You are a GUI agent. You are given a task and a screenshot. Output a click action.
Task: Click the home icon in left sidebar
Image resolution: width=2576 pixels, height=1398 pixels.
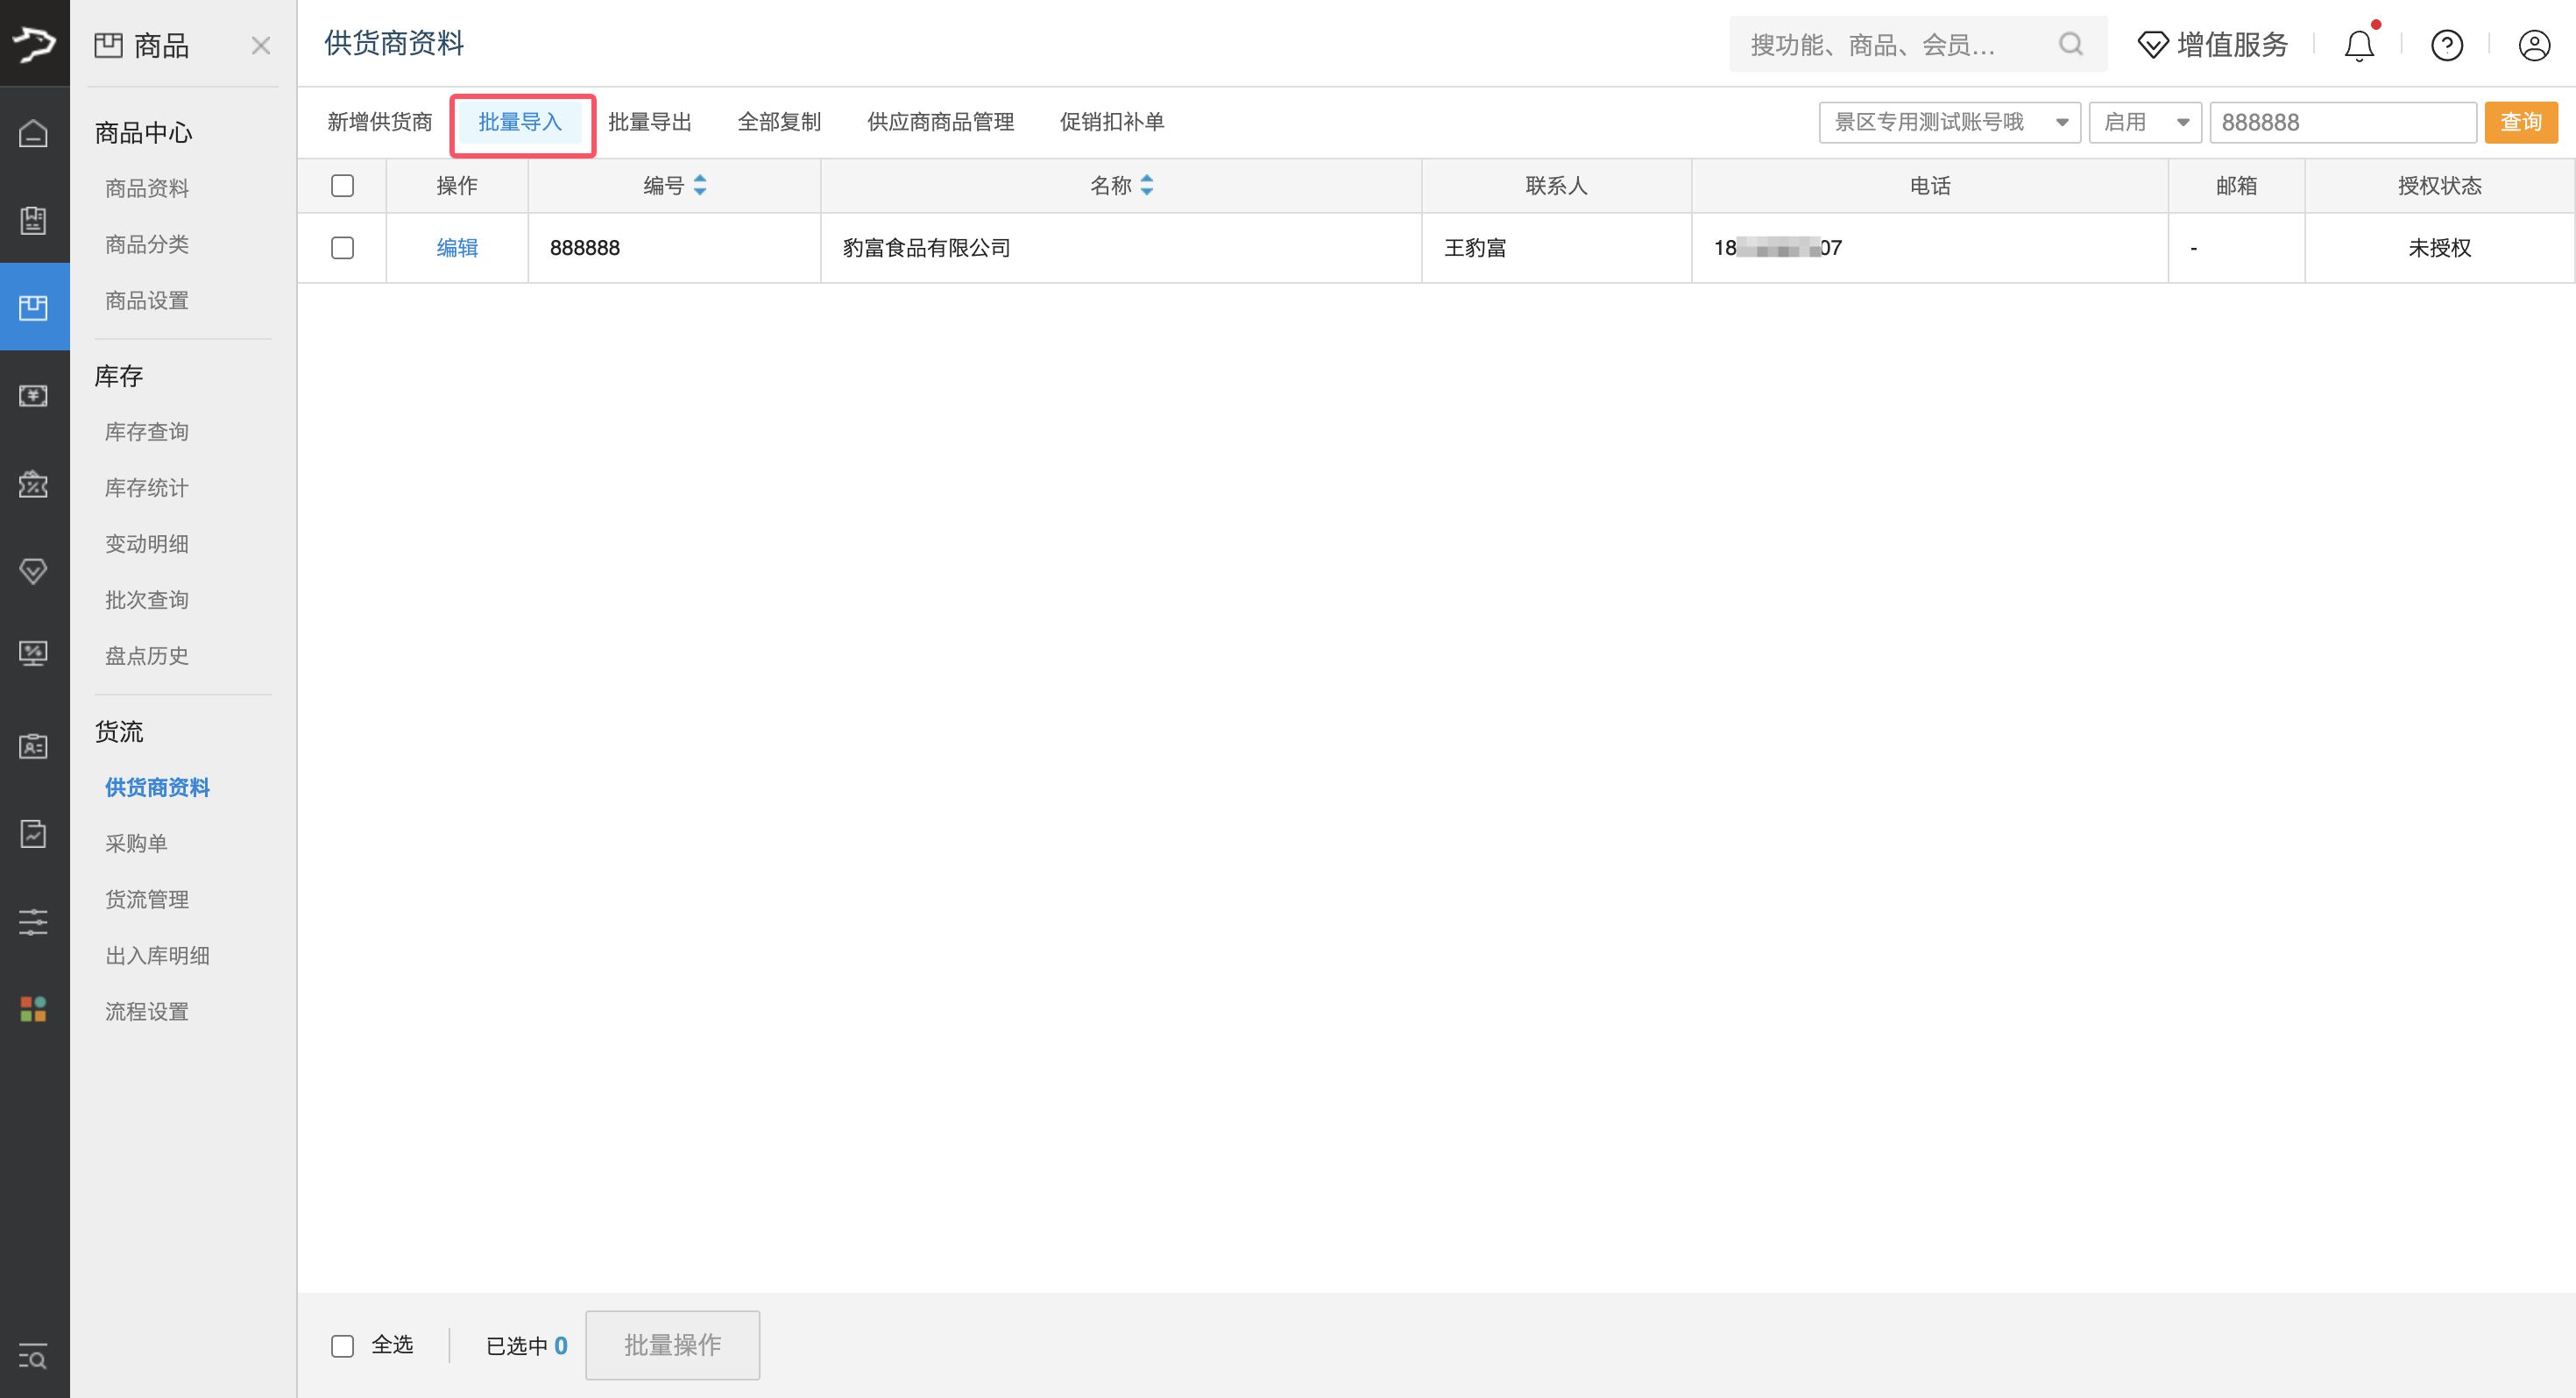click(x=33, y=132)
